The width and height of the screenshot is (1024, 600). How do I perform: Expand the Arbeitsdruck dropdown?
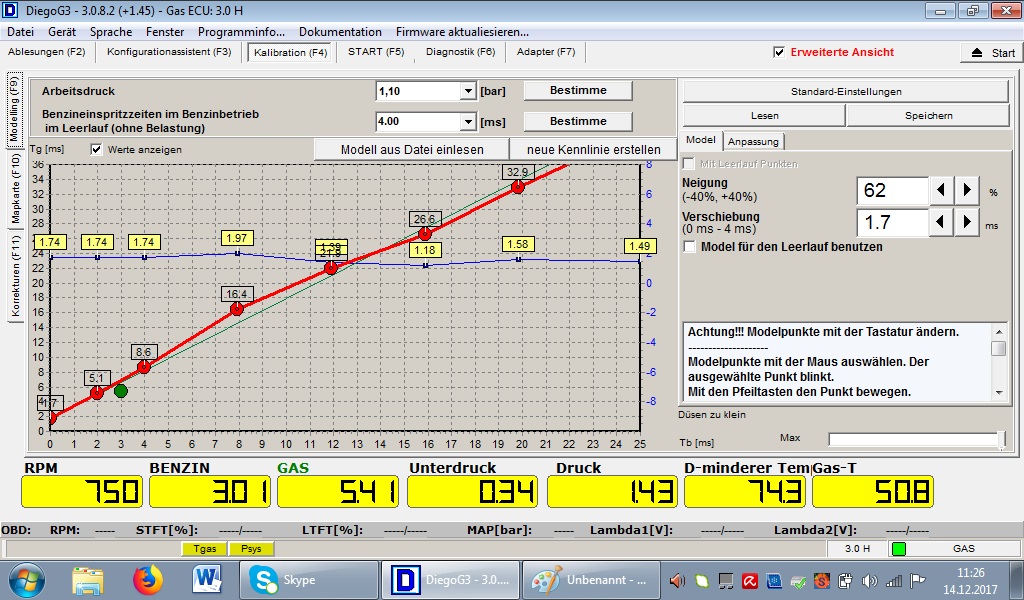(x=467, y=91)
